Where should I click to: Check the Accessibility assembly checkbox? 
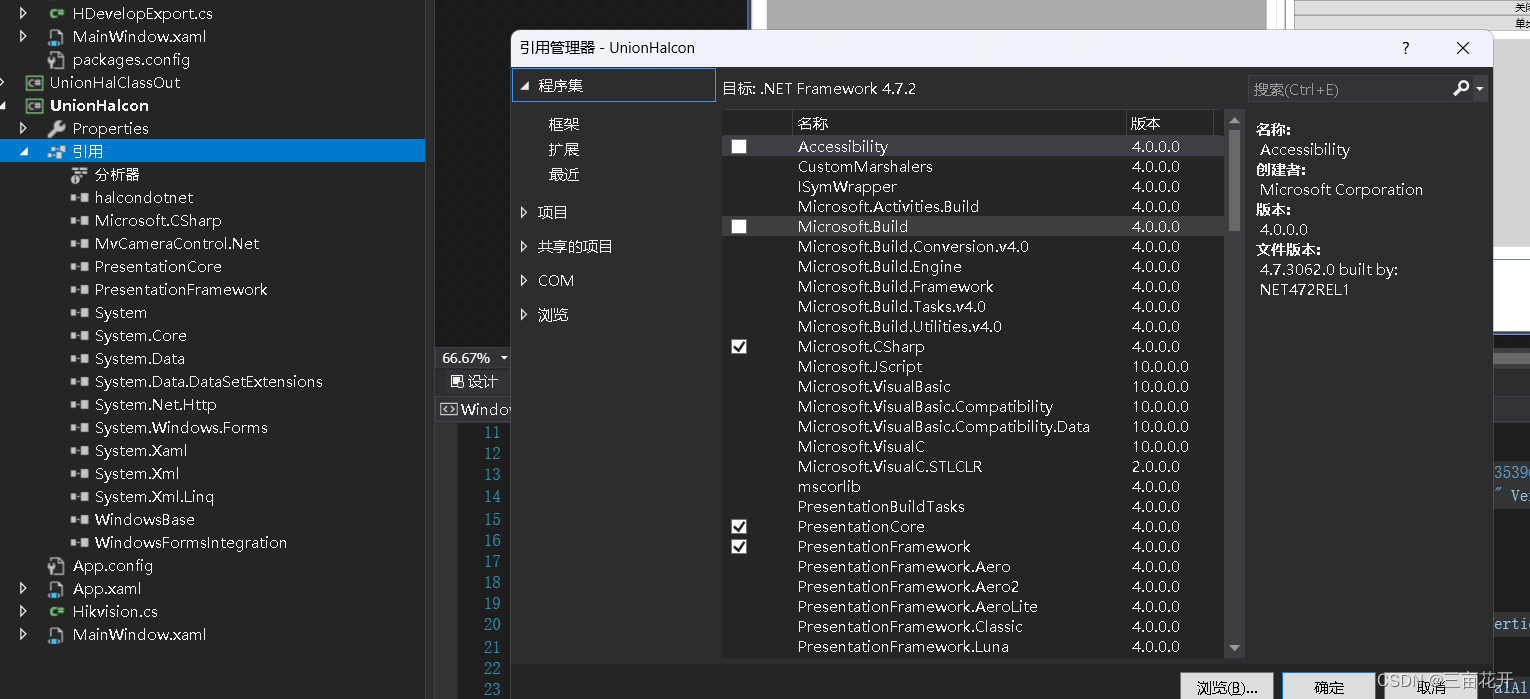[x=738, y=146]
